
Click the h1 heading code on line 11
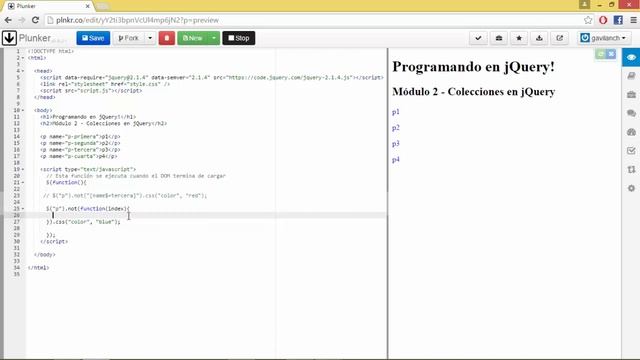click(x=88, y=117)
